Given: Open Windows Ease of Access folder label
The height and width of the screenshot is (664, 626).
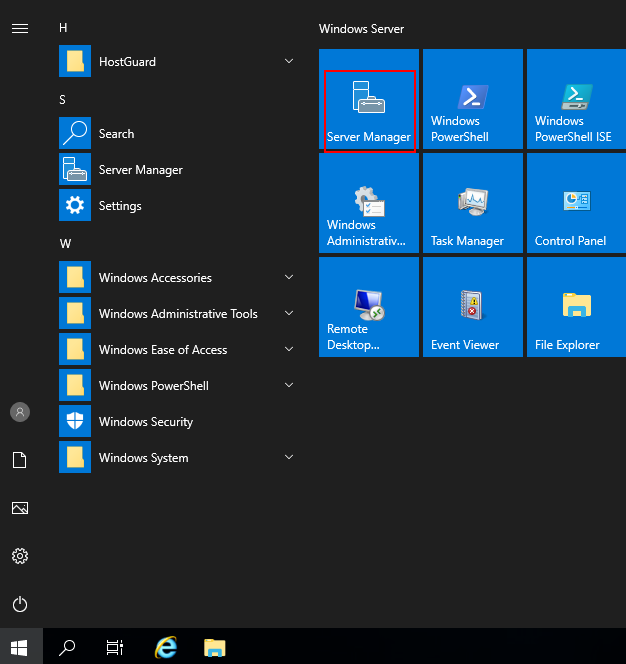Looking at the screenshot, I should (x=163, y=350).
